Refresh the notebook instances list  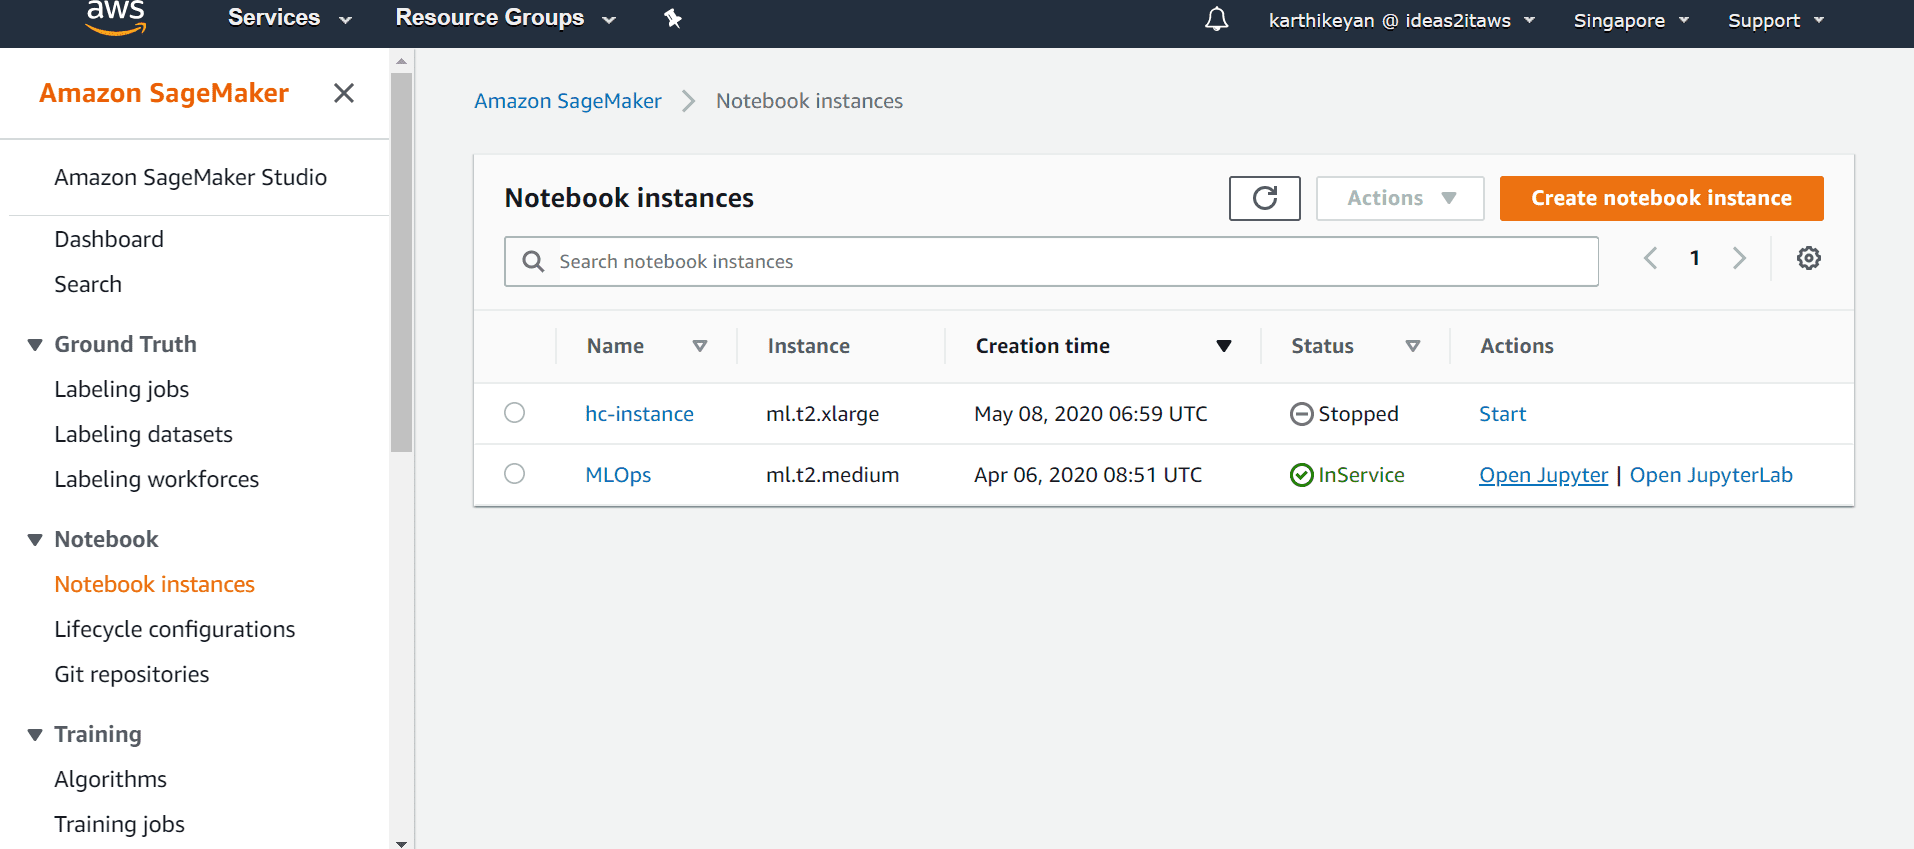click(1264, 198)
